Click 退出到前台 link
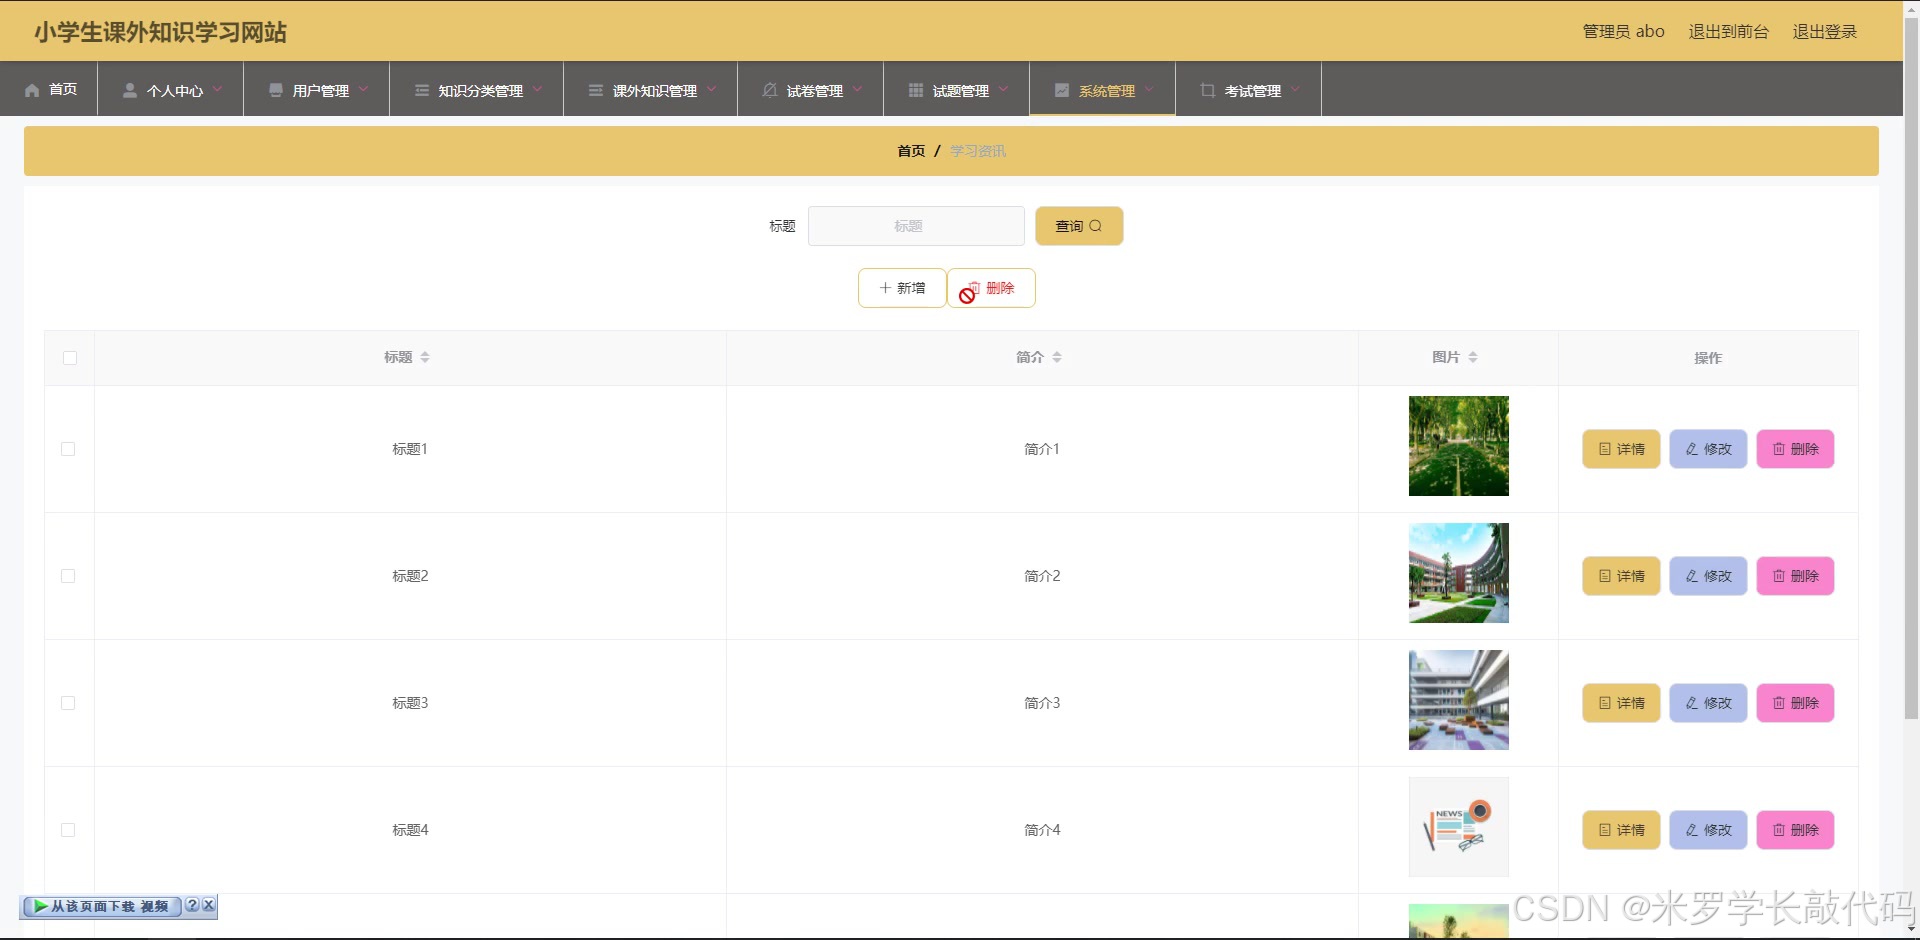The width and height of the screenshot is (1920, 940). [x=1728, y=31]
